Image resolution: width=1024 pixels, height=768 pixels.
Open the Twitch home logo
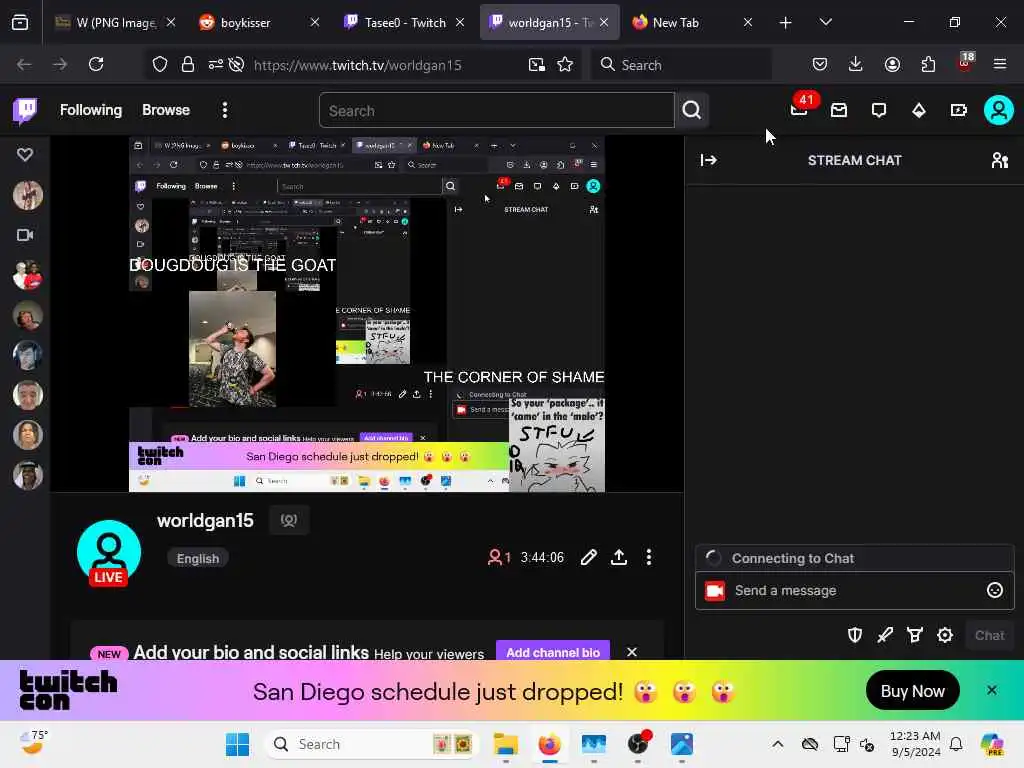pos(25,110)
